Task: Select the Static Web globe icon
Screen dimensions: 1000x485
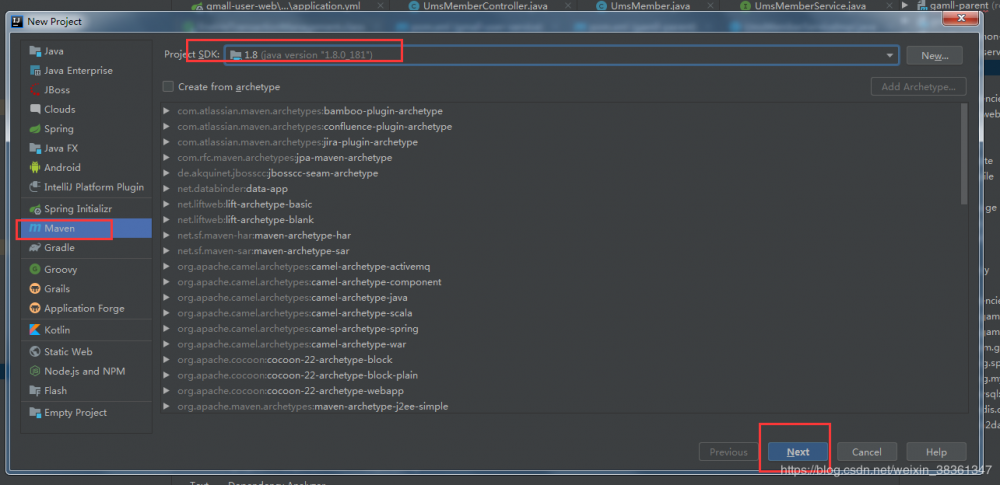Action: [x=34, y=352]
